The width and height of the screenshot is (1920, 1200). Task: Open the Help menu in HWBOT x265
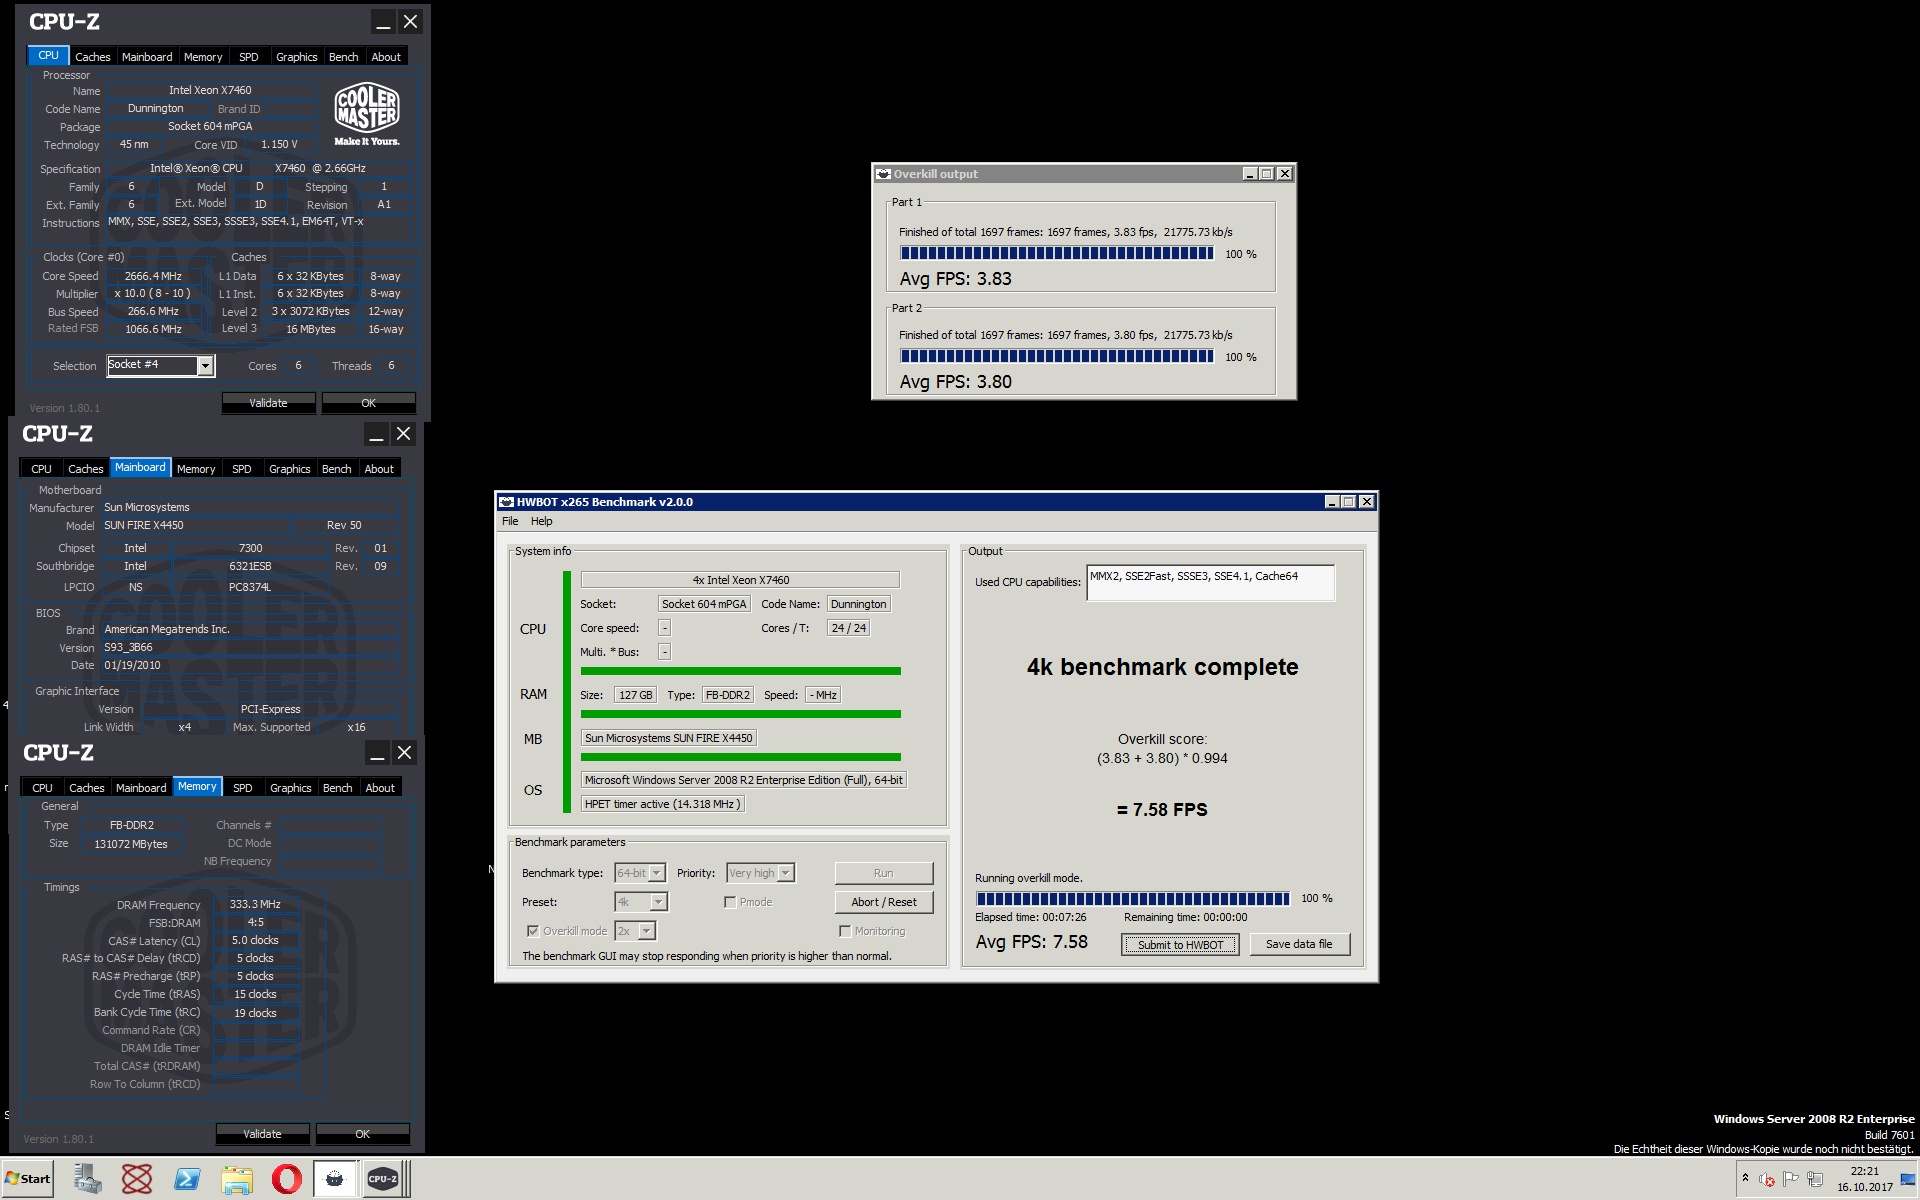541,521
